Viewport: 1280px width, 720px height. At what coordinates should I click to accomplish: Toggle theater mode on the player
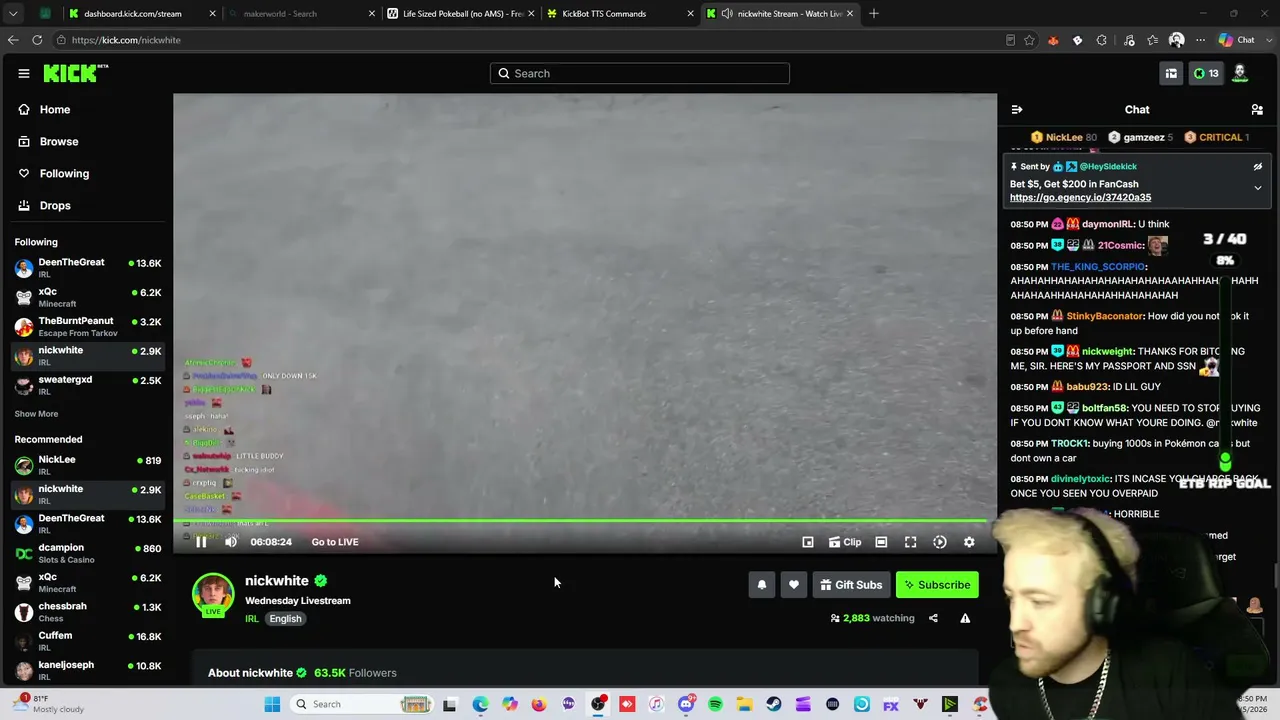[881, 542]
